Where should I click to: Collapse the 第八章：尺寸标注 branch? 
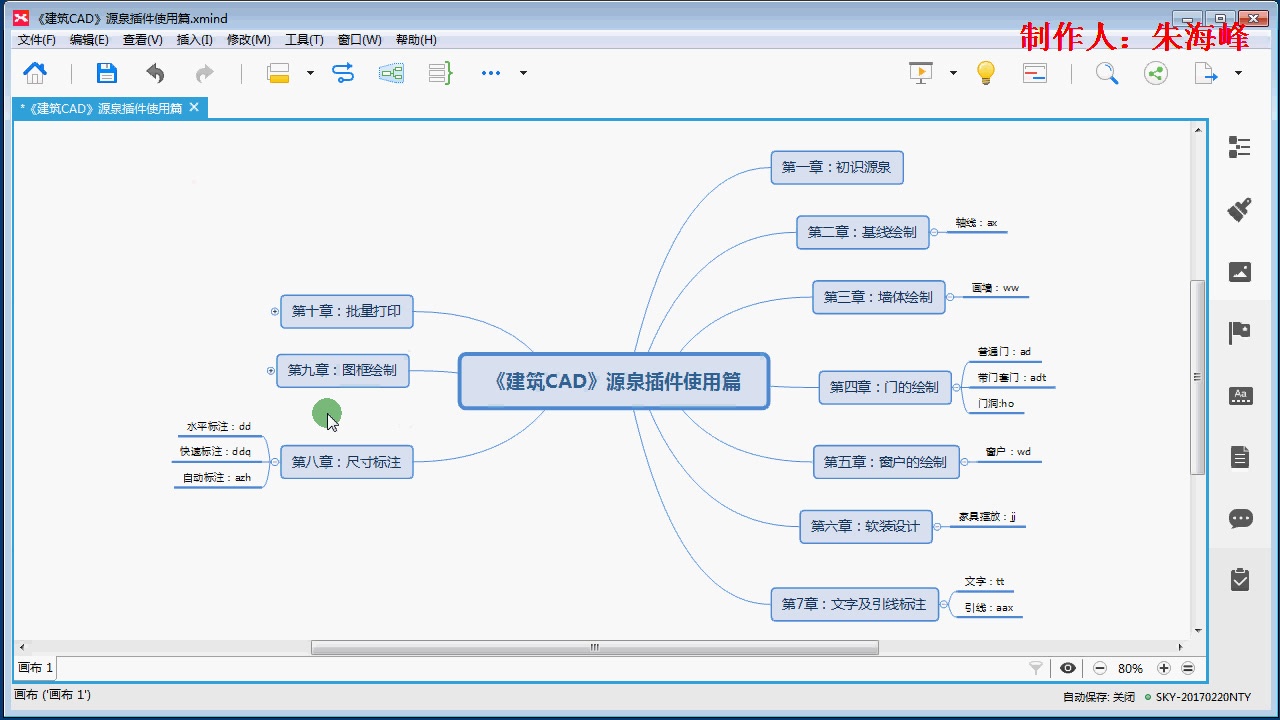coord(275,462)
